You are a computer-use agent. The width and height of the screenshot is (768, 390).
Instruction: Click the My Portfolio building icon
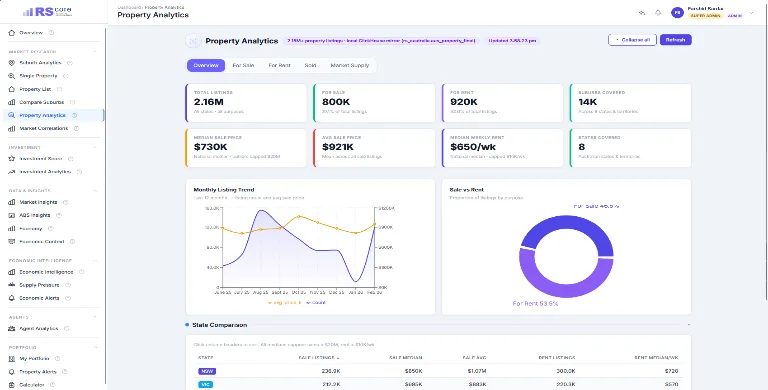[12, 359]
